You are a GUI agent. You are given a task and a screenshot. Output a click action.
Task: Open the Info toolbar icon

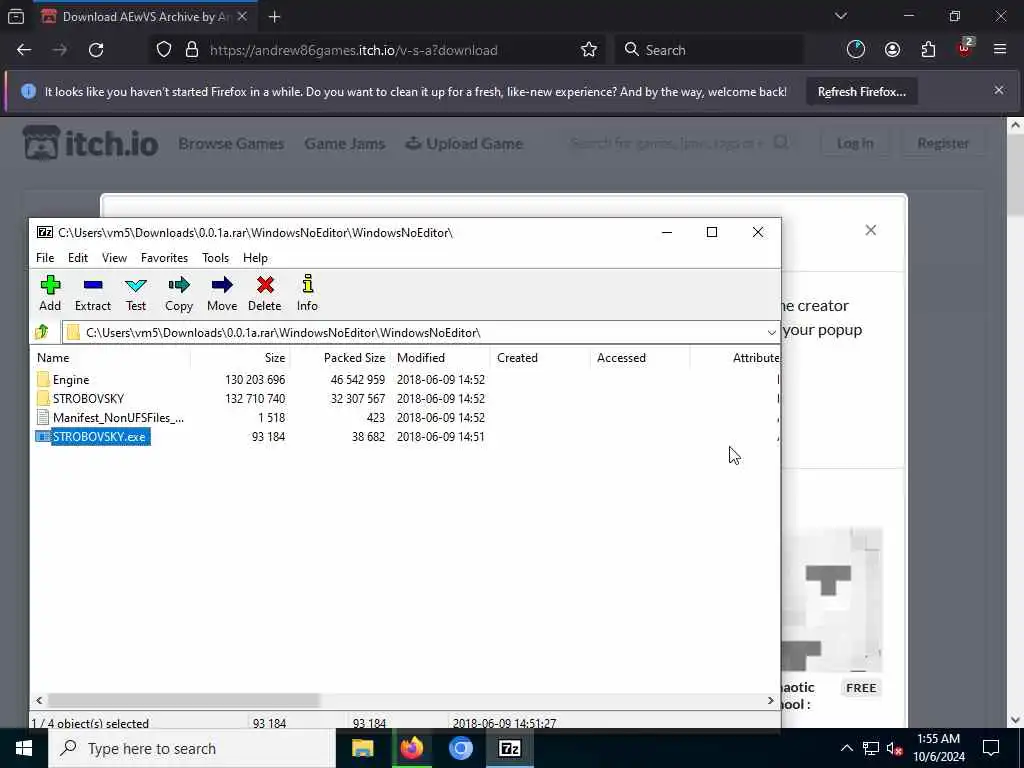[x=308, y=293]
